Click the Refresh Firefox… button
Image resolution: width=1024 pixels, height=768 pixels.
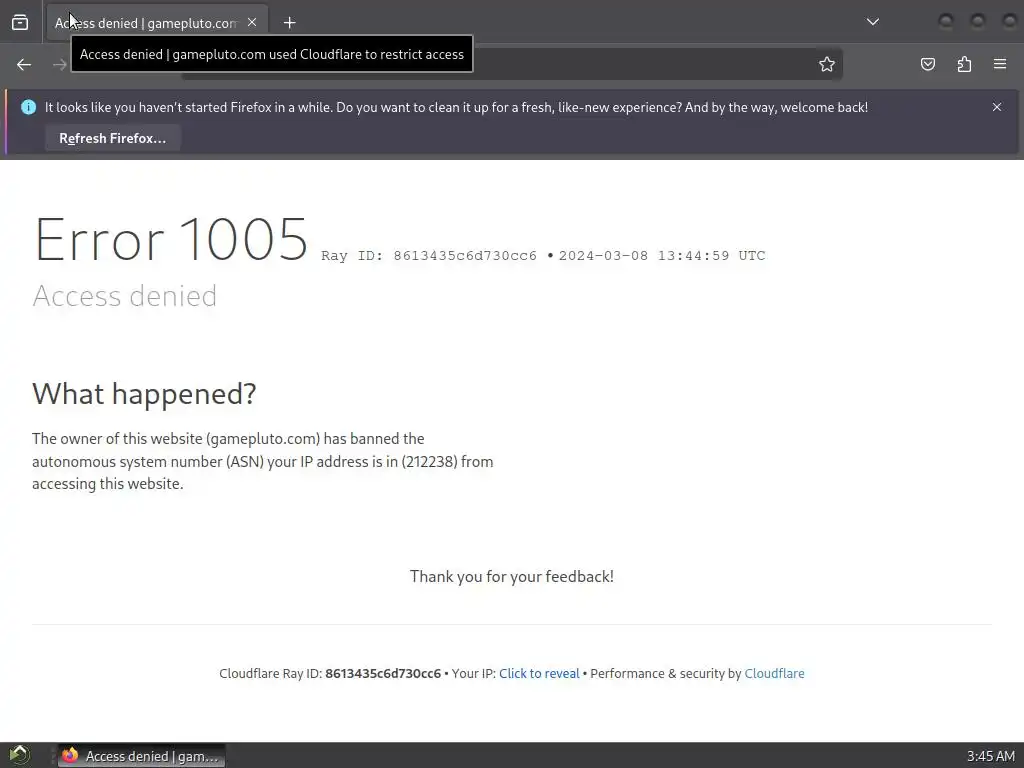point(112,138)
